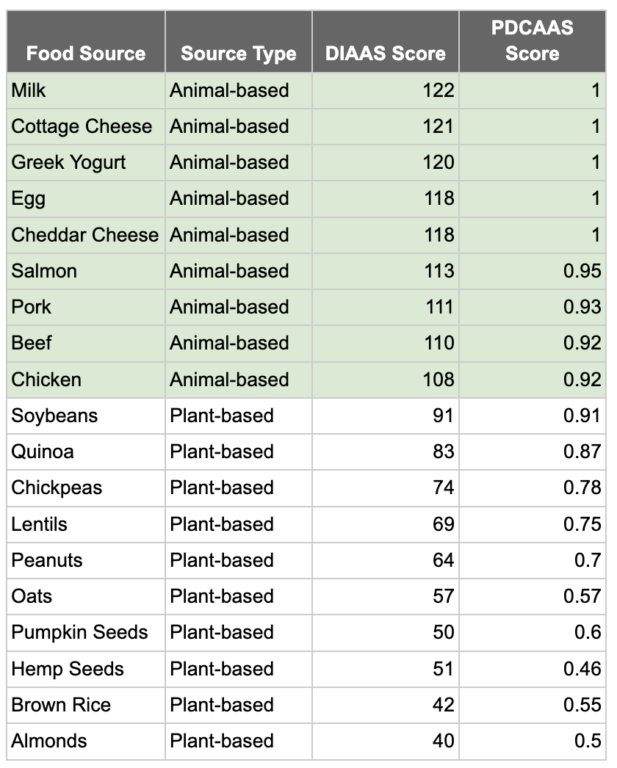
Task: Click the Cheddar Cheese cell
Action: (x=85, y=235)
